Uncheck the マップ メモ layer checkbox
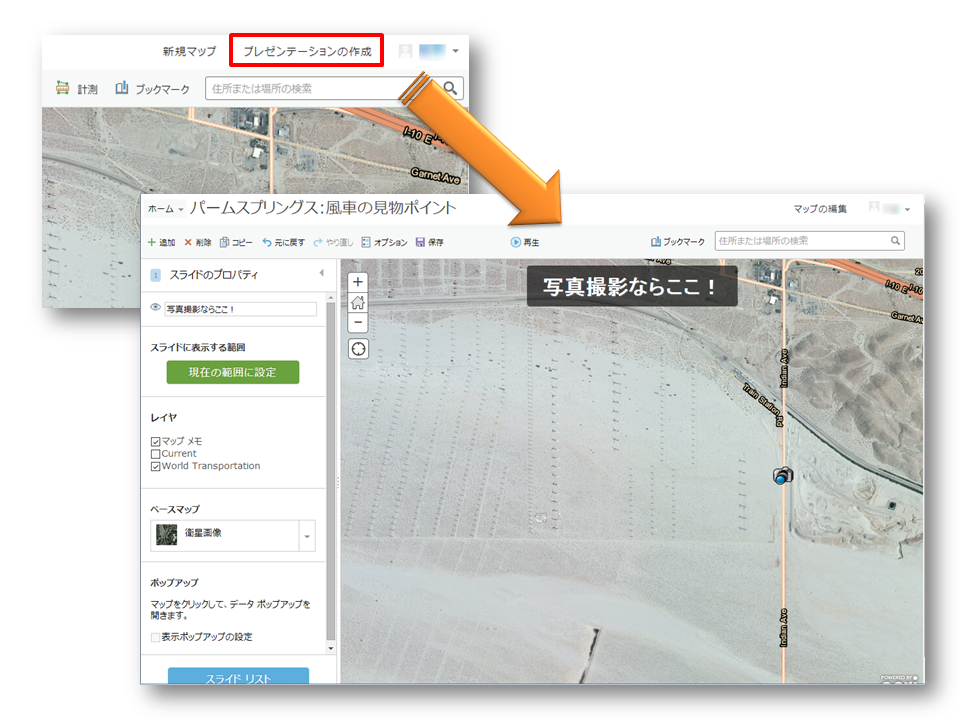This screenshot has width=960, height=720. coord(155,441)
